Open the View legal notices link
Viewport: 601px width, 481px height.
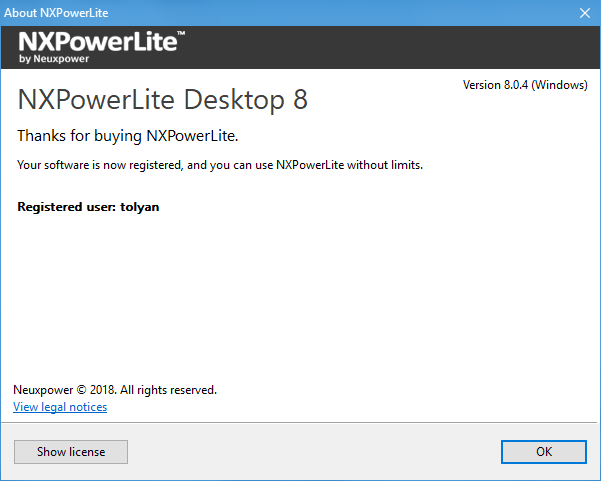pos(60,407)
